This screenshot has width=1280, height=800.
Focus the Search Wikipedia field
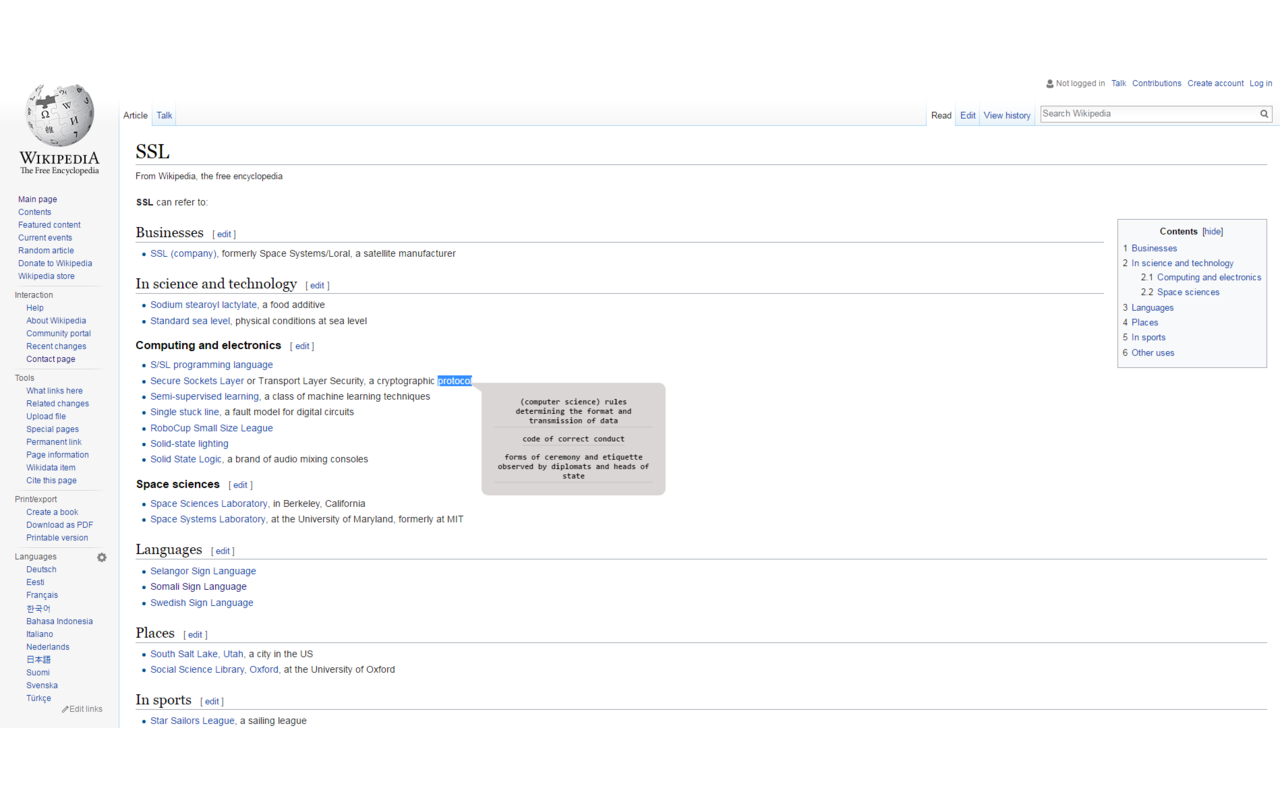click(x=1149, y=114)
